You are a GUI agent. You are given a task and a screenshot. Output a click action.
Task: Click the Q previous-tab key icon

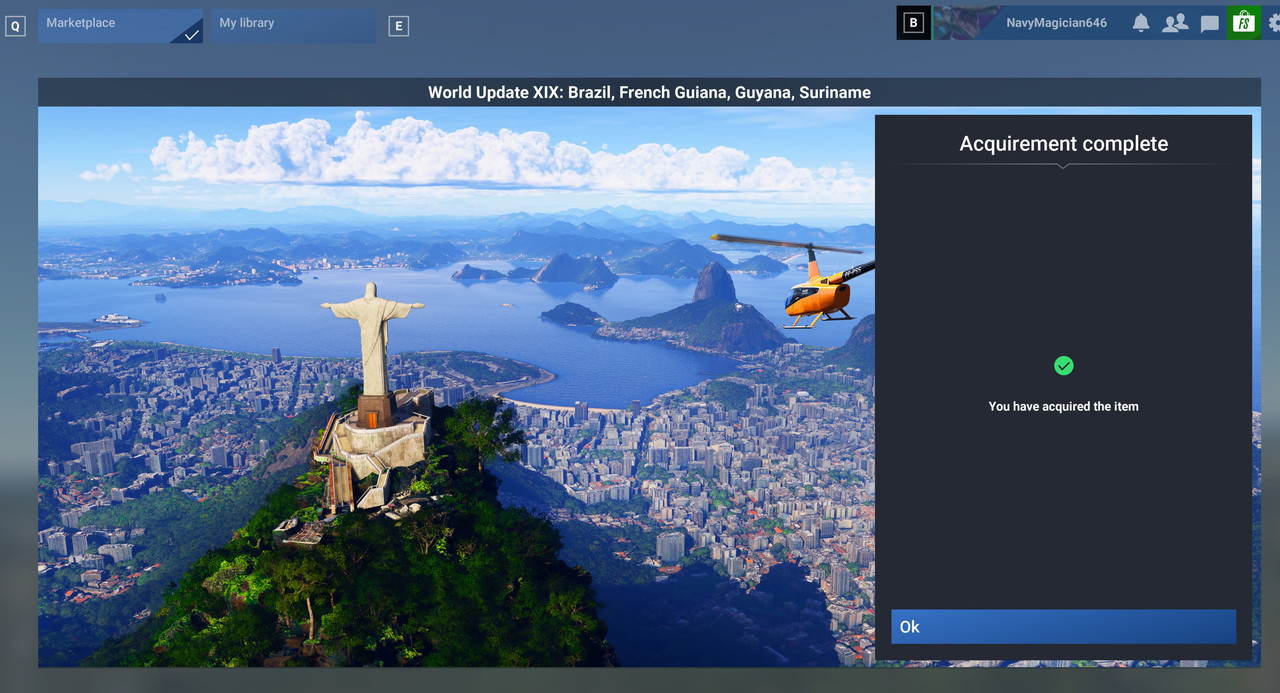(15, 27)
